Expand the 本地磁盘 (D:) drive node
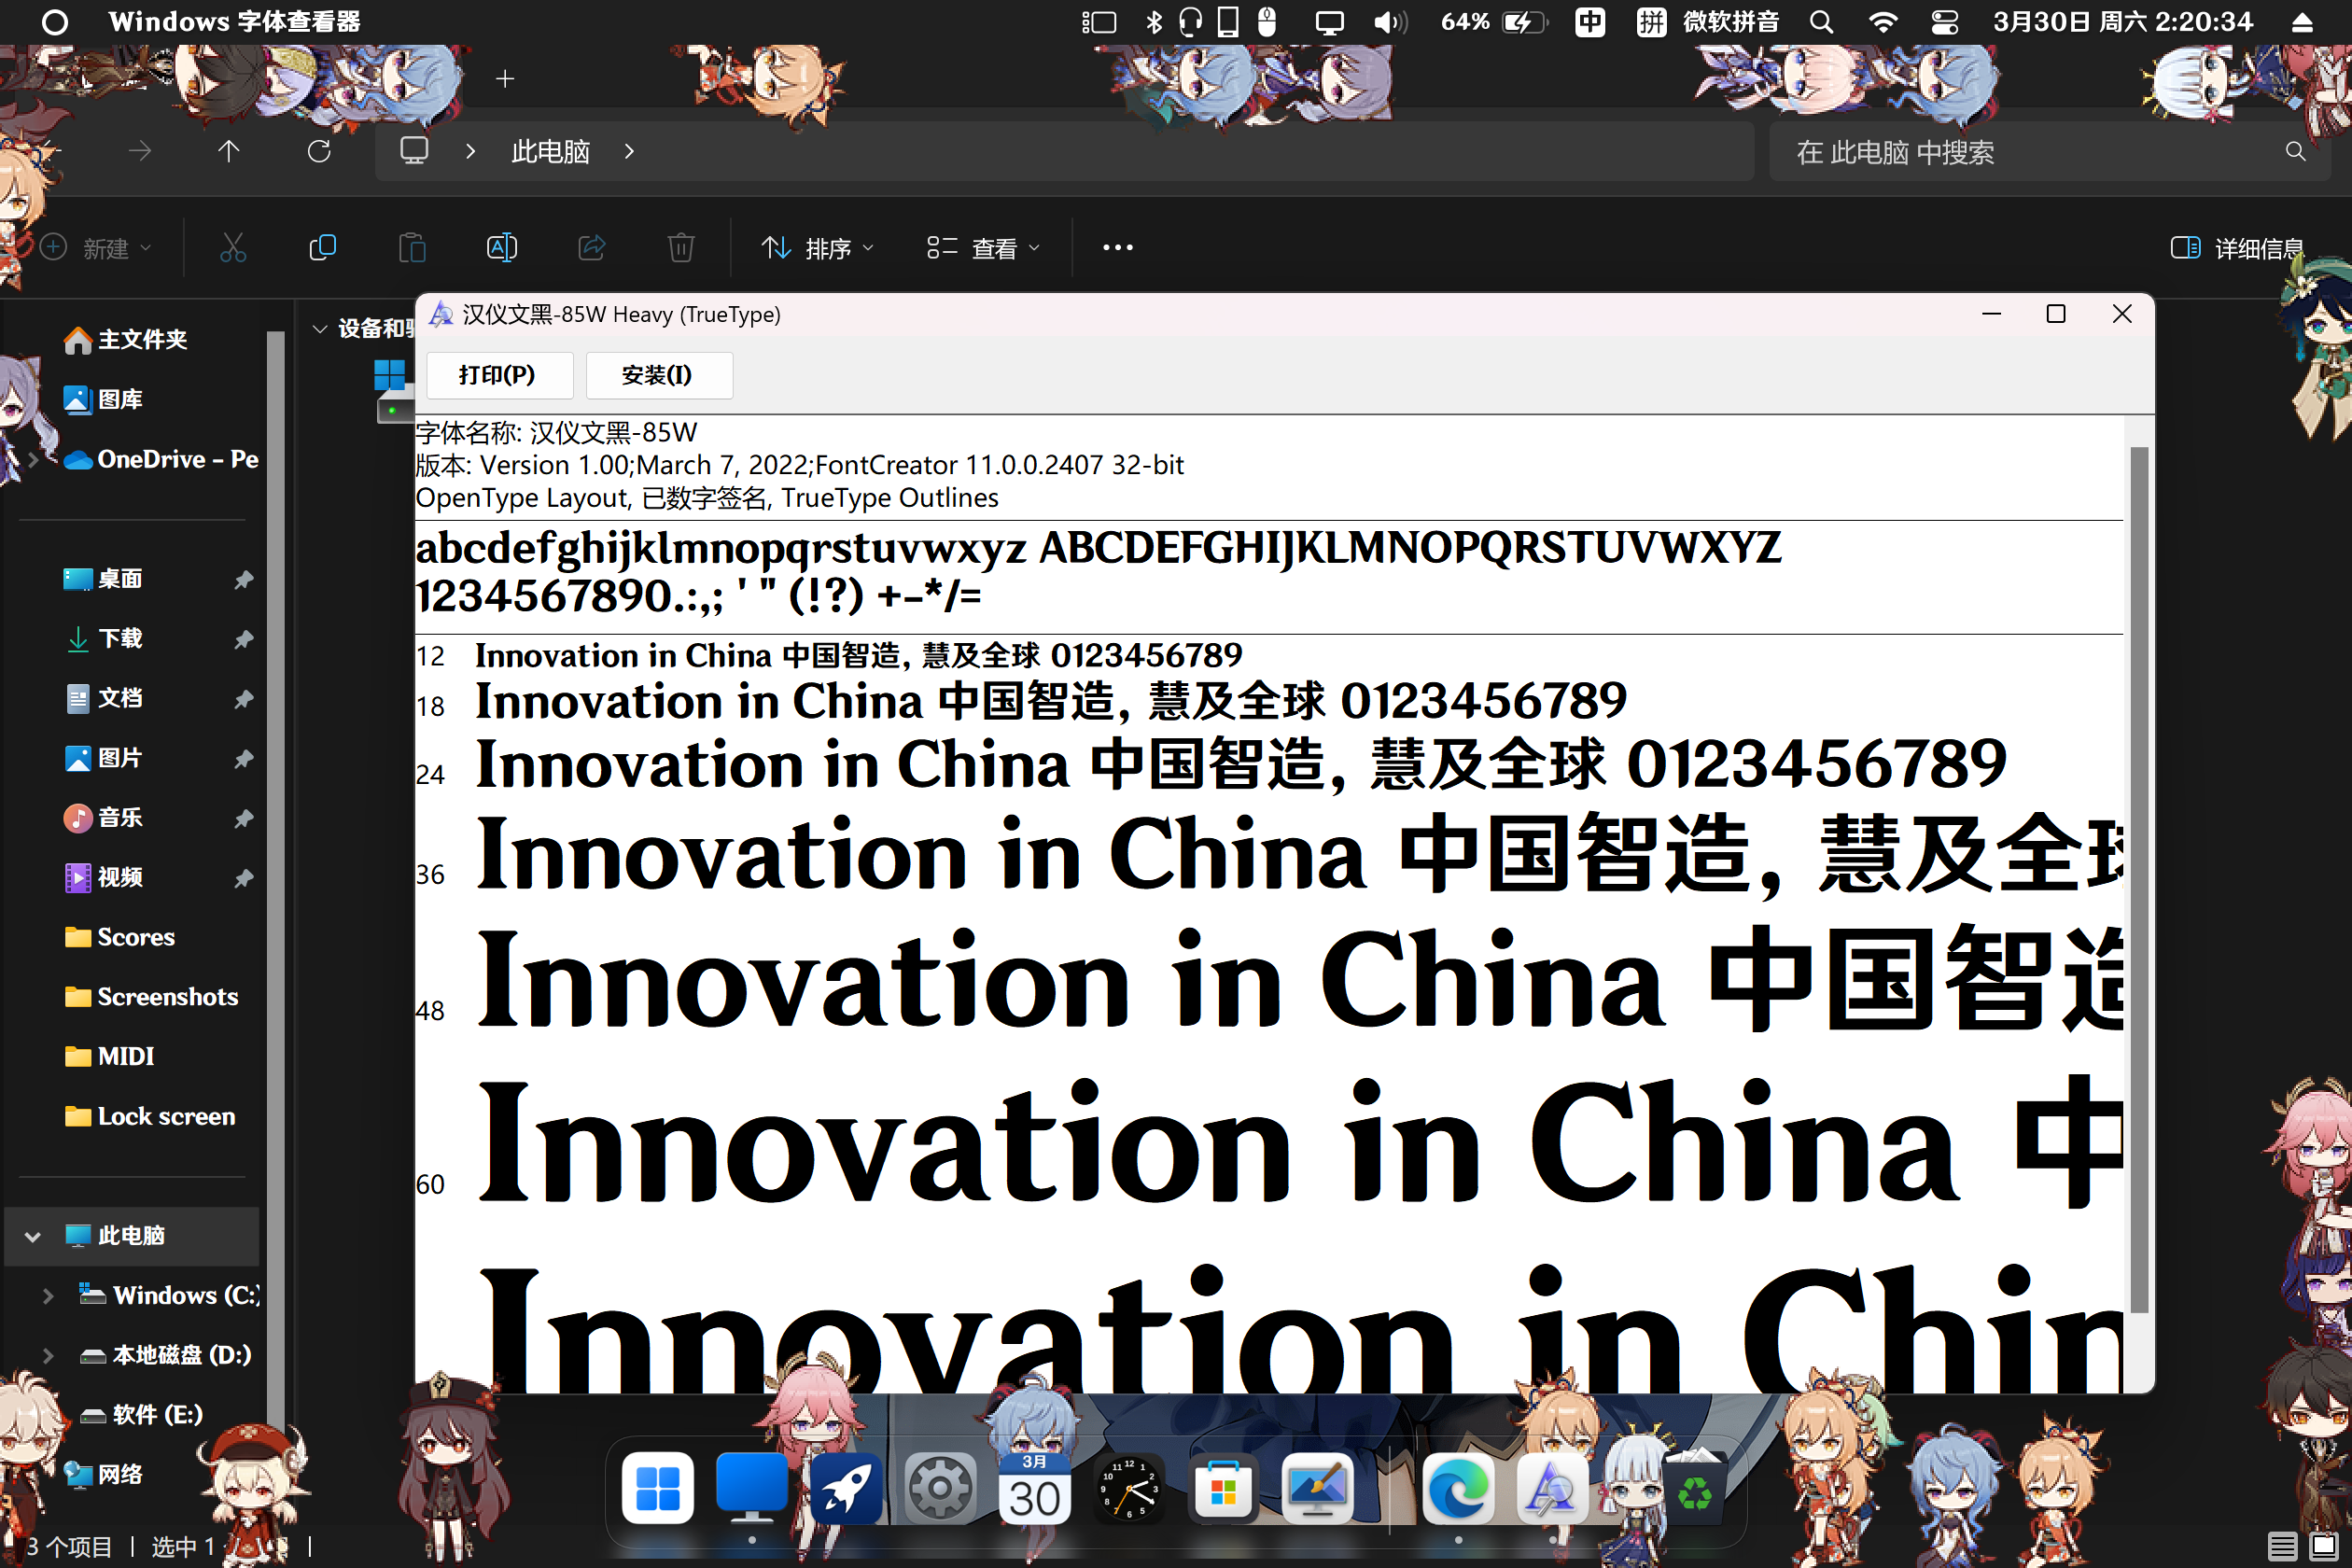 point(48,1355)
